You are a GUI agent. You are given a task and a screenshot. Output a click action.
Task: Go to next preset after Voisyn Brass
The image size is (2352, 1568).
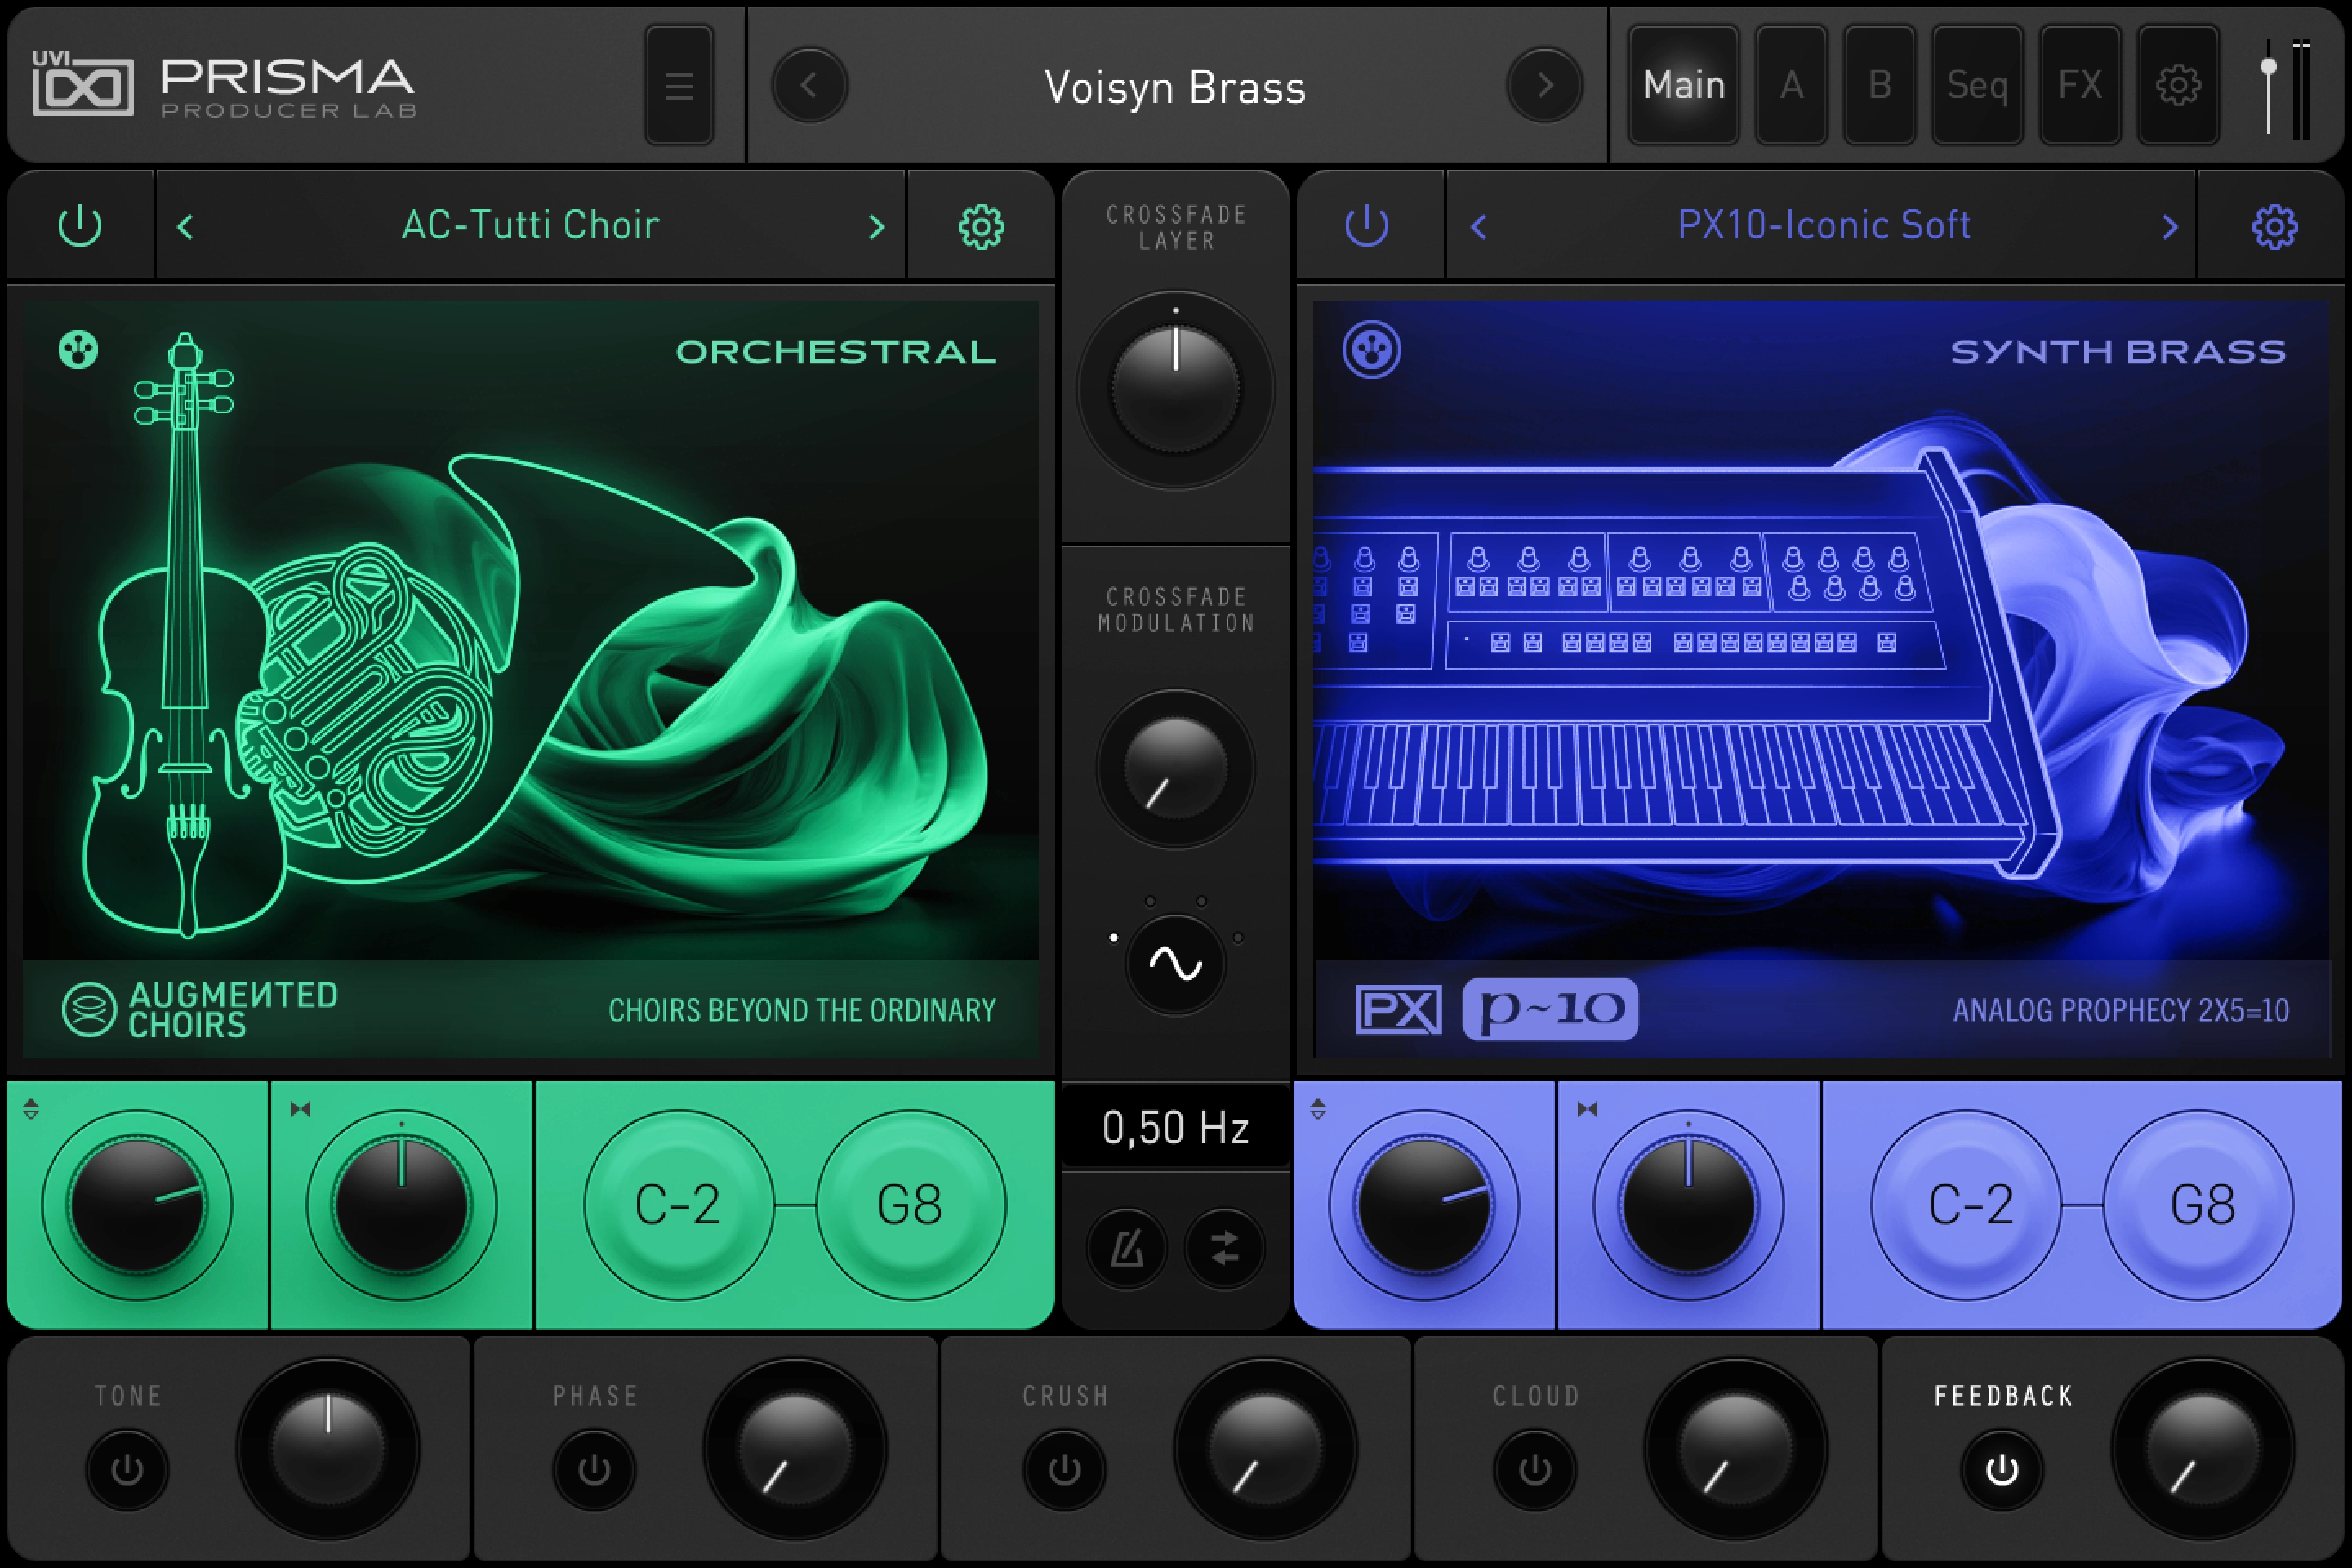coord(1544,86)
